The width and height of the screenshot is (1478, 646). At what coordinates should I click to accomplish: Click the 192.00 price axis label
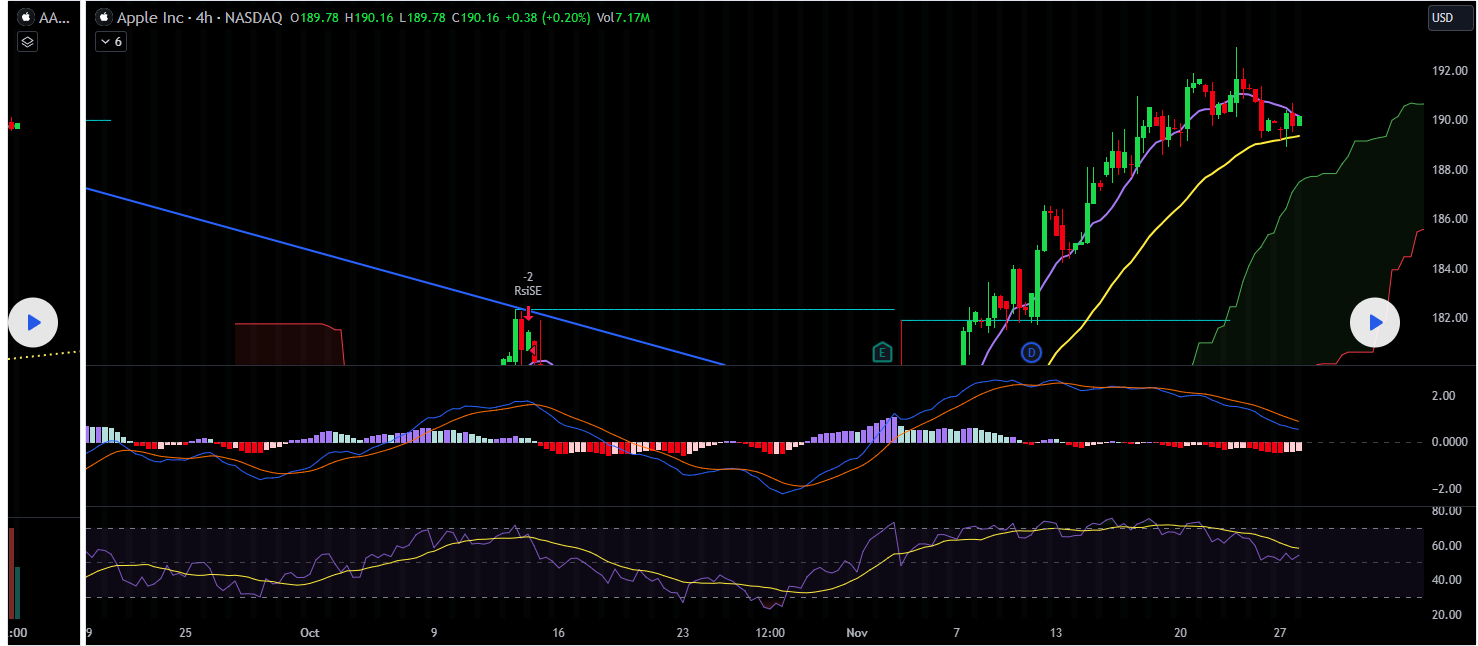(x=1448, y=71)
